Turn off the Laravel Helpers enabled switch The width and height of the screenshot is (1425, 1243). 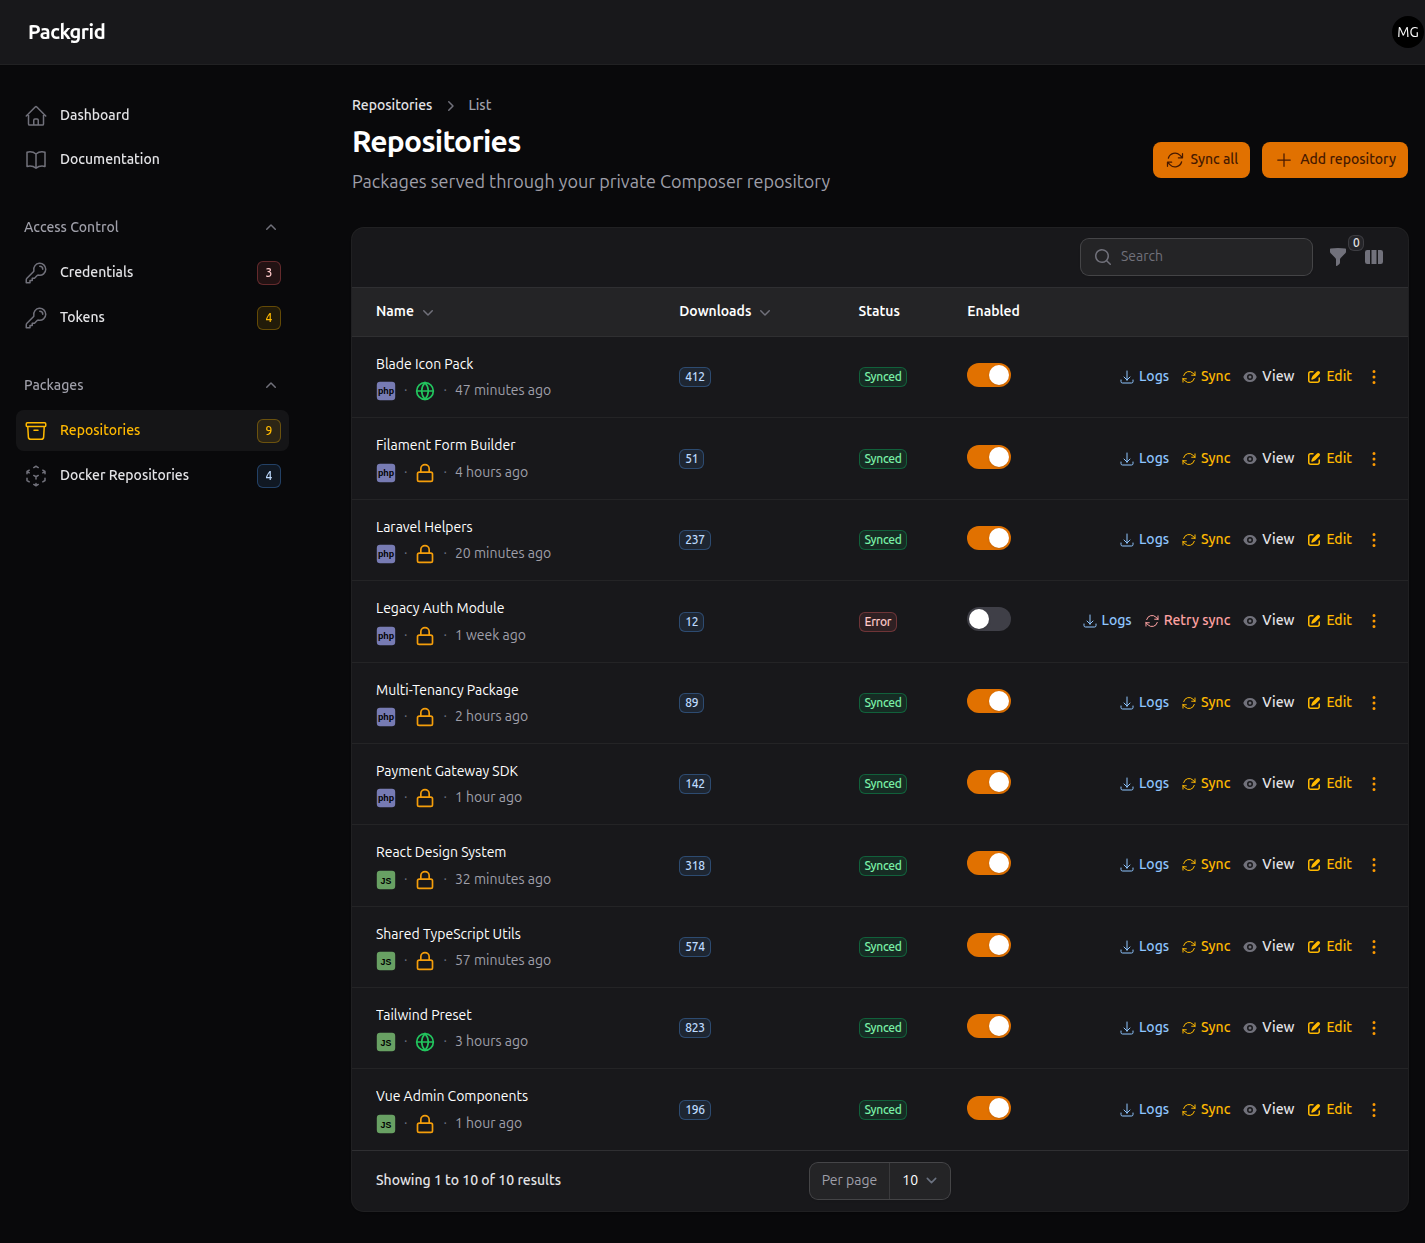pos(989,538)
